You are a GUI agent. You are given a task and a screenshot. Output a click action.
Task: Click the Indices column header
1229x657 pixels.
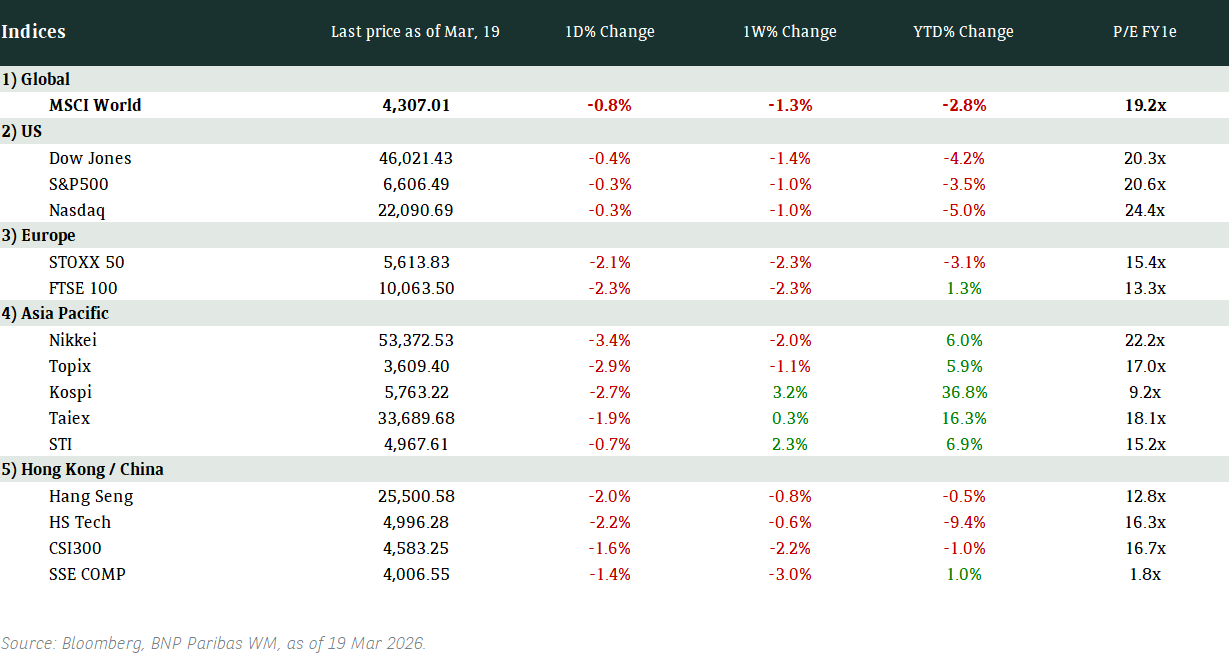coord(34,32)
